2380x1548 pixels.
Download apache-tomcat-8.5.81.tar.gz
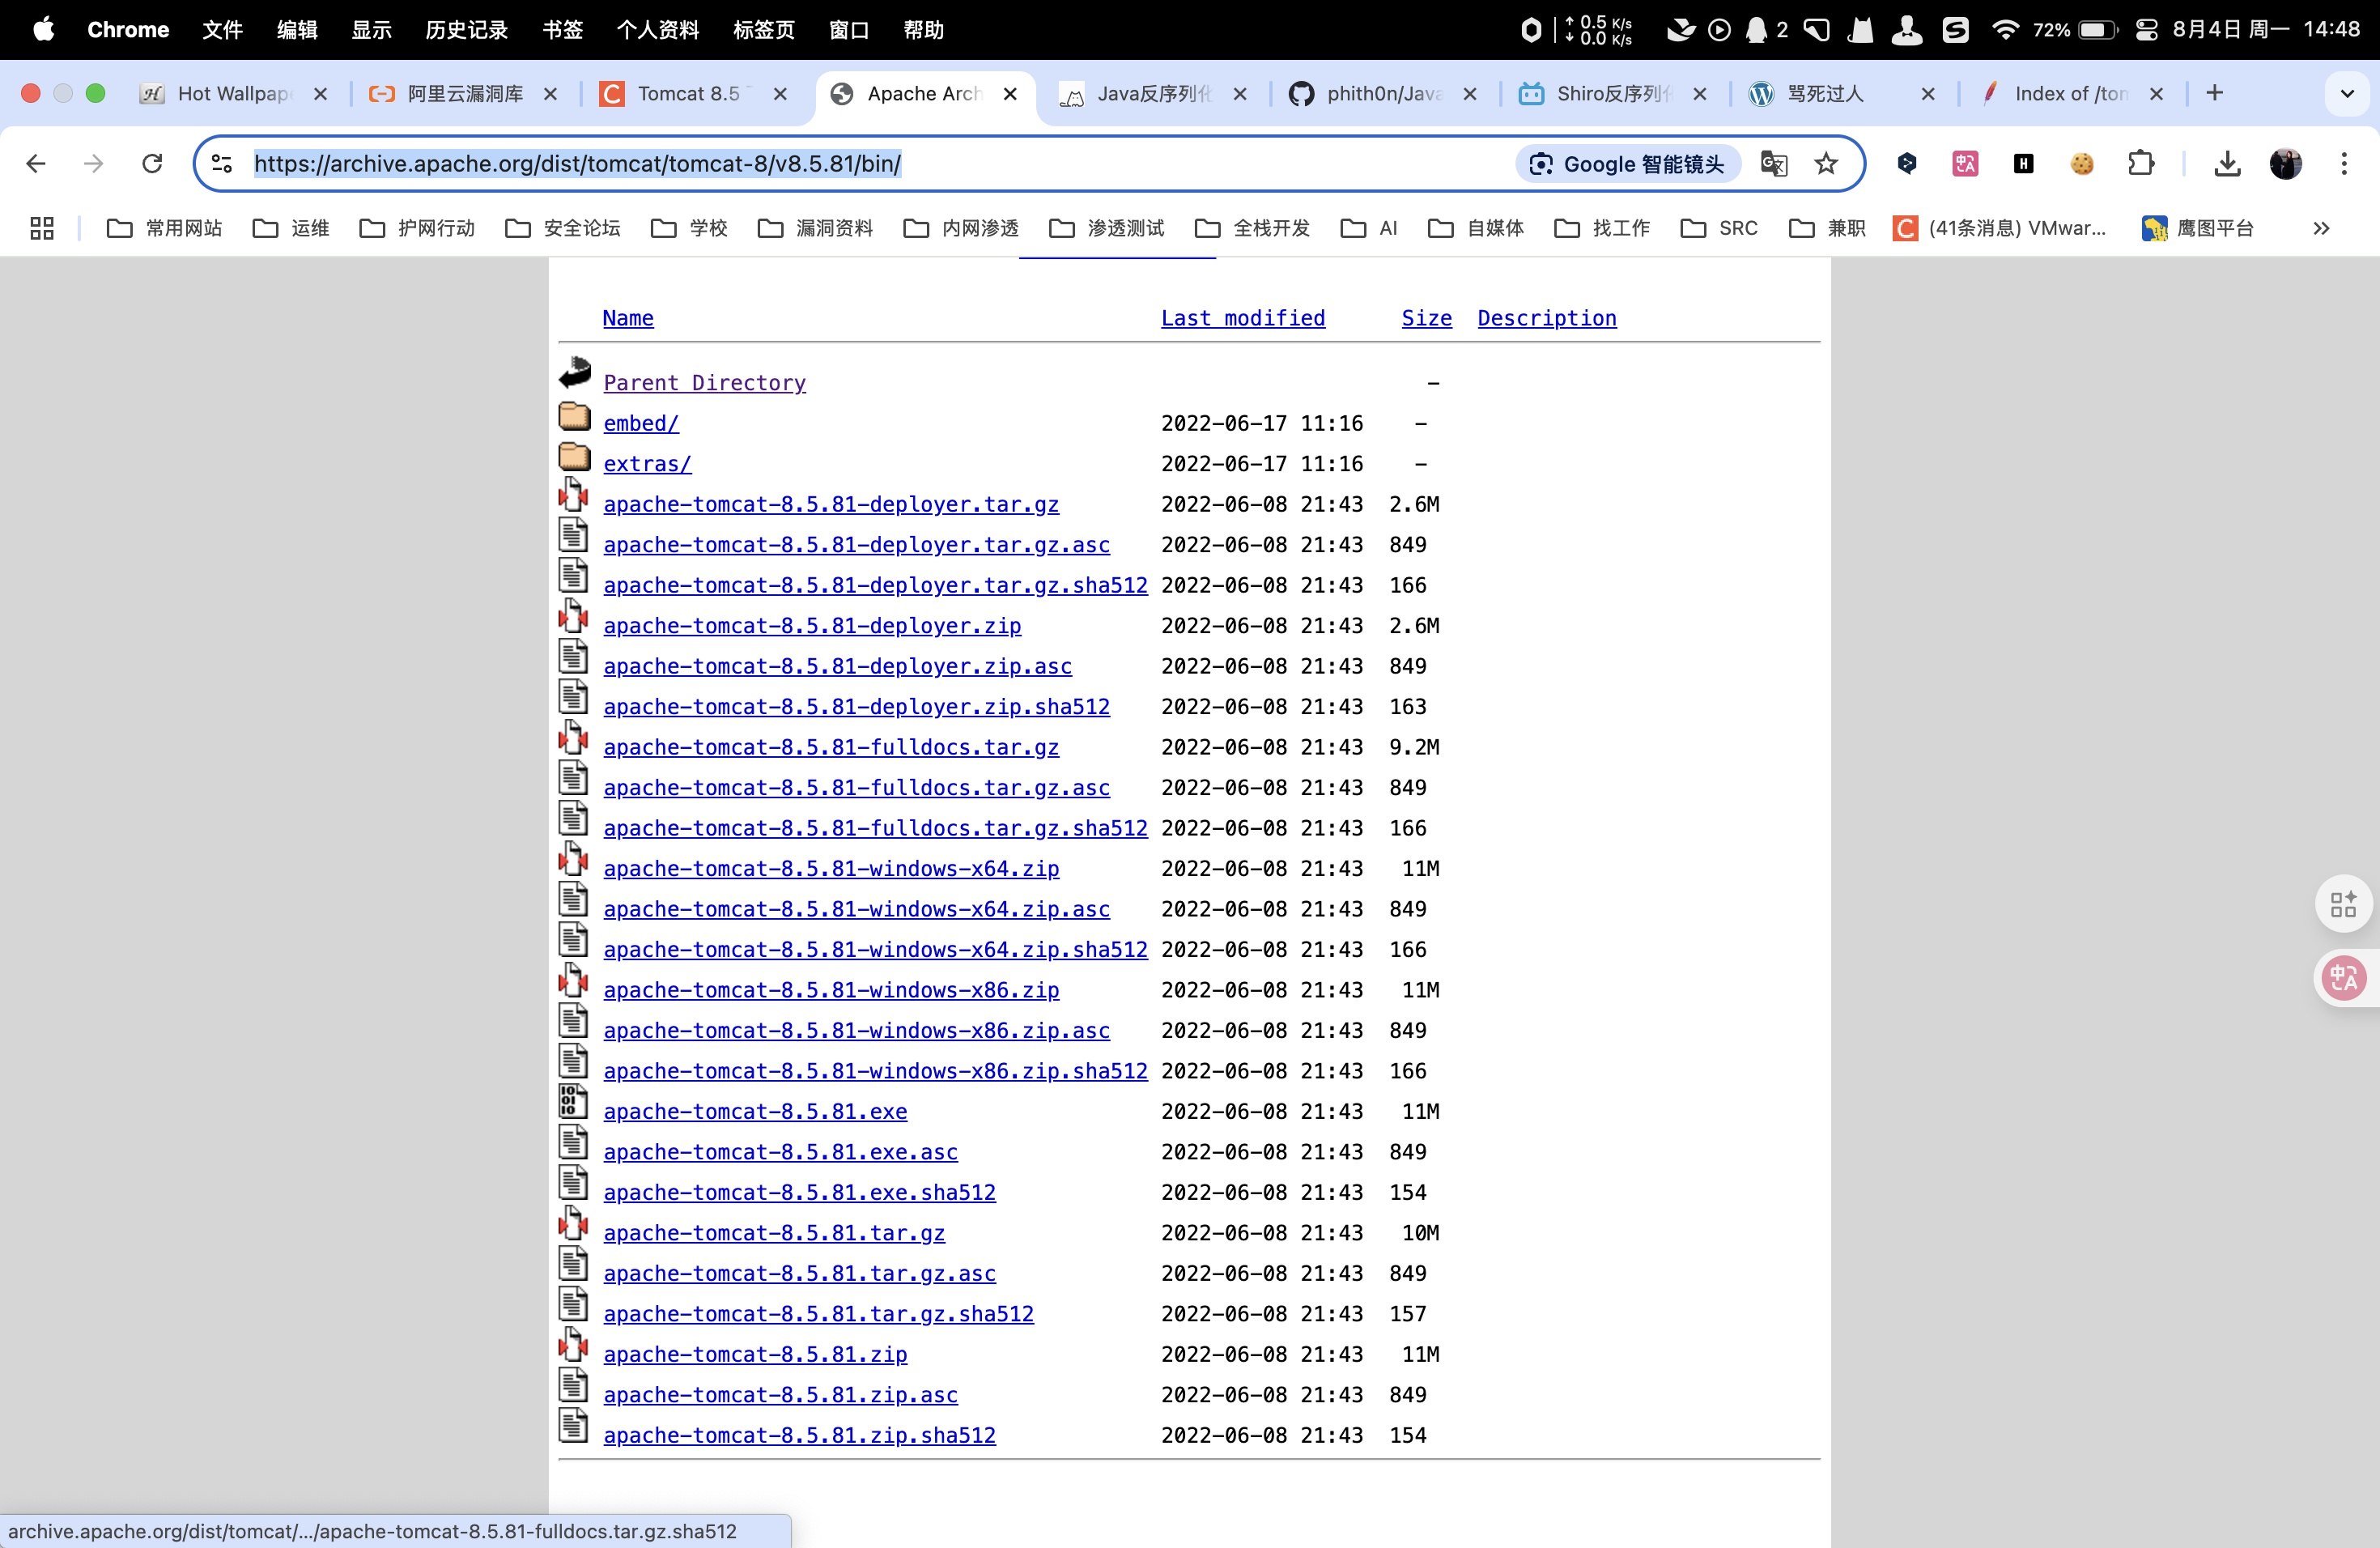coord(773,1233)
